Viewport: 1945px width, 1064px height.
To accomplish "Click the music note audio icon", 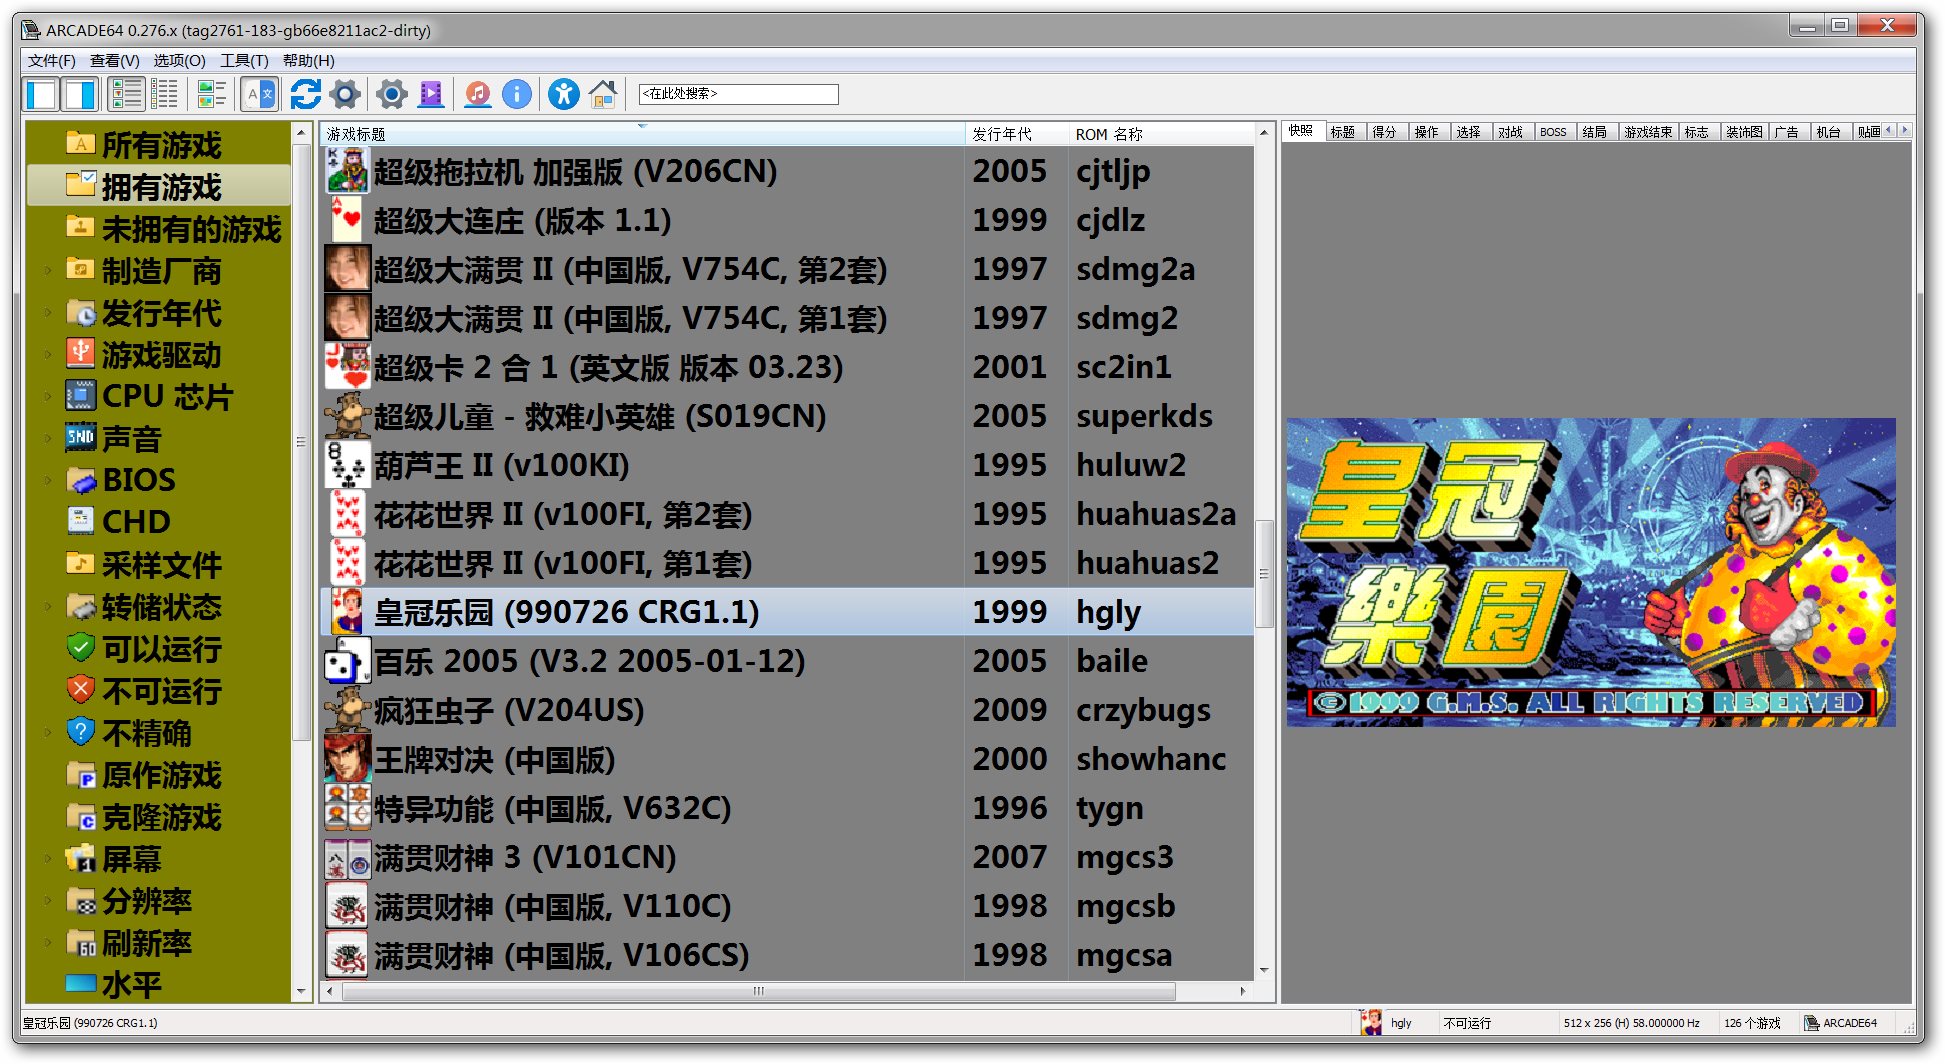I will coord(478,95).
